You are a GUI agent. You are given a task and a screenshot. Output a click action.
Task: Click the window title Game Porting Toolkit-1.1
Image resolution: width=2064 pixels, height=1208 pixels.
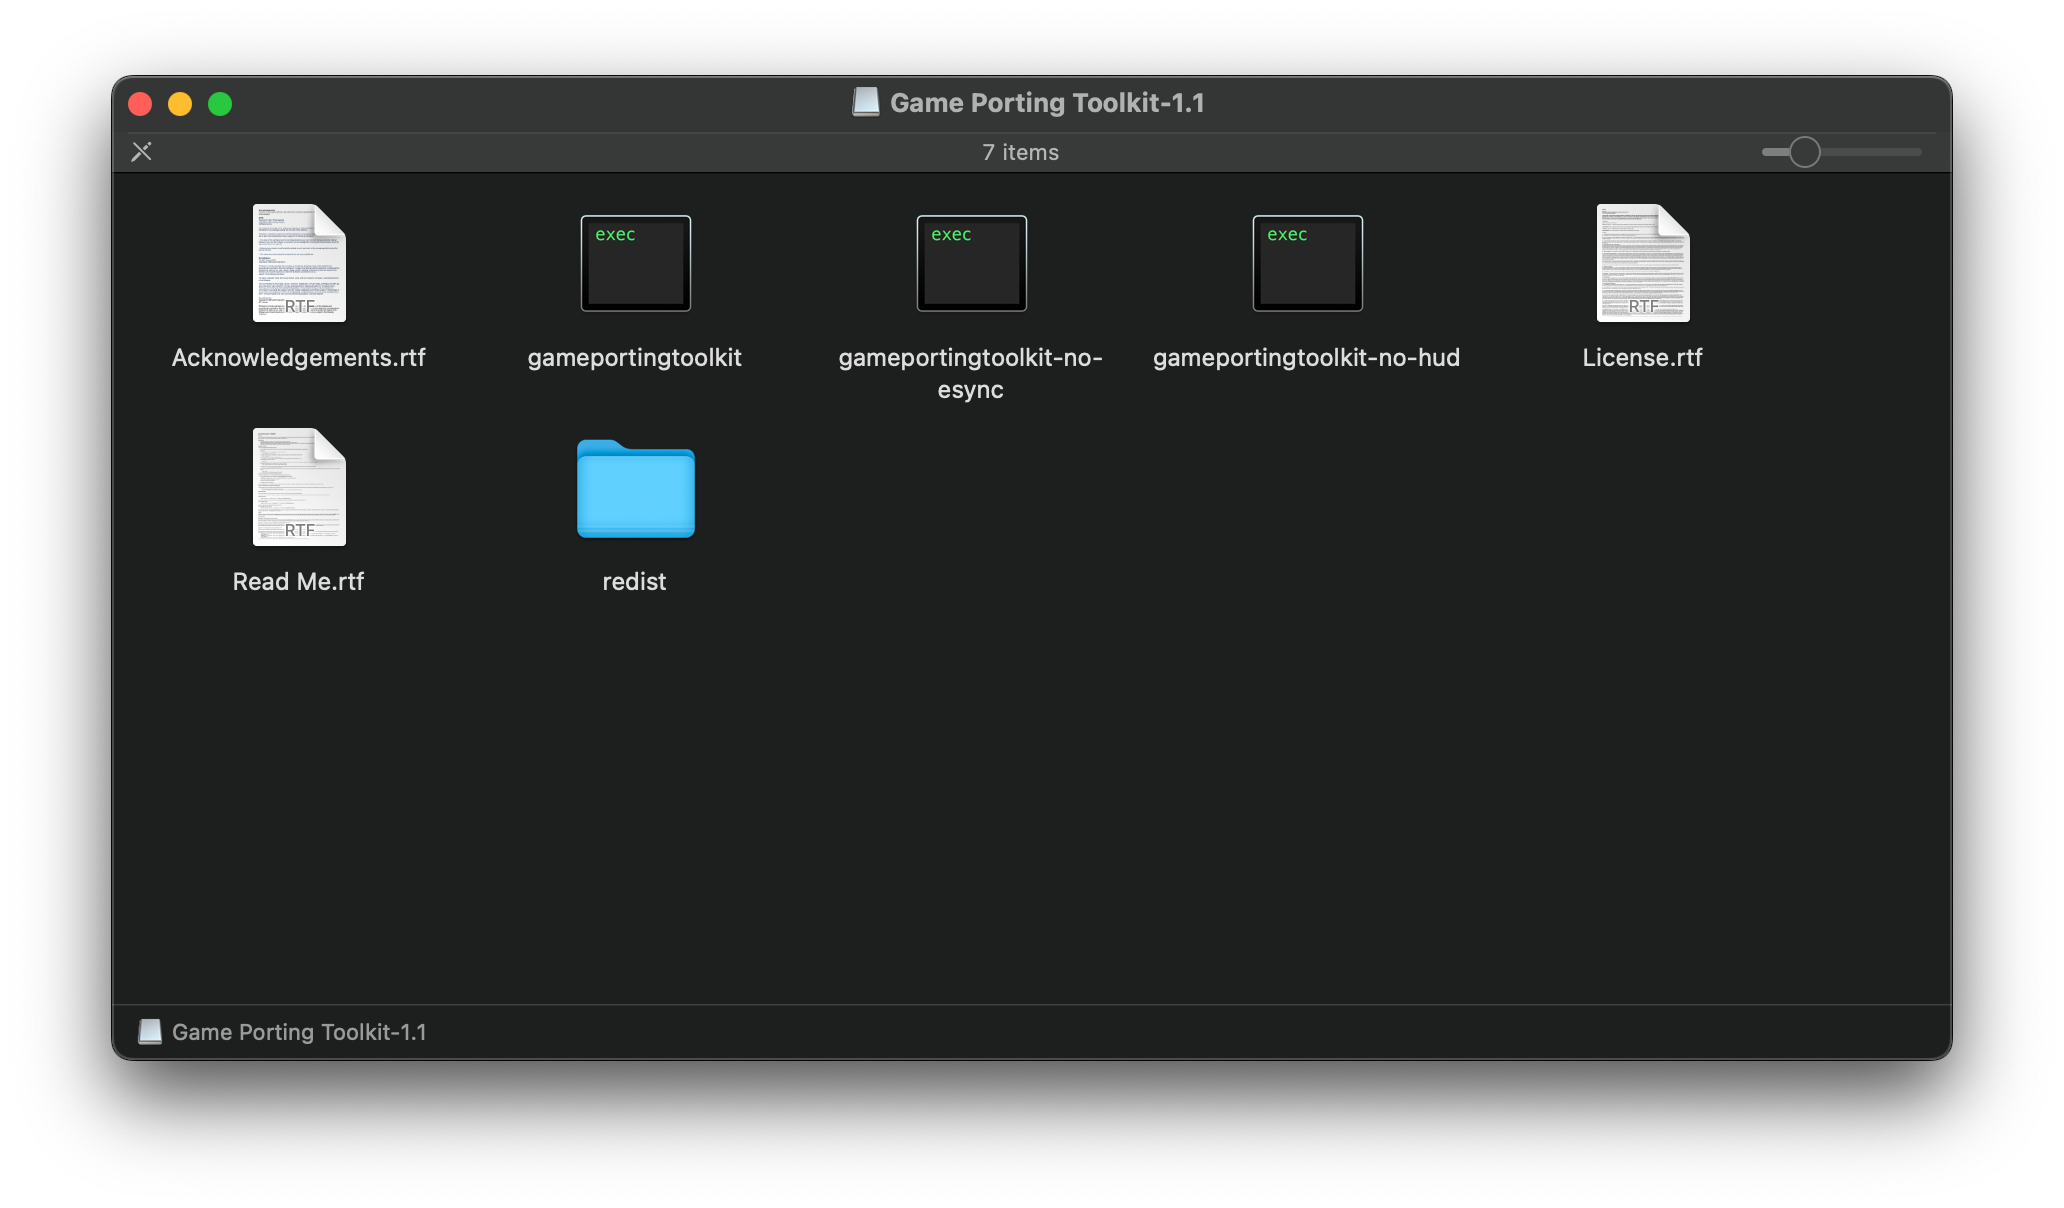coord(1047,103)
